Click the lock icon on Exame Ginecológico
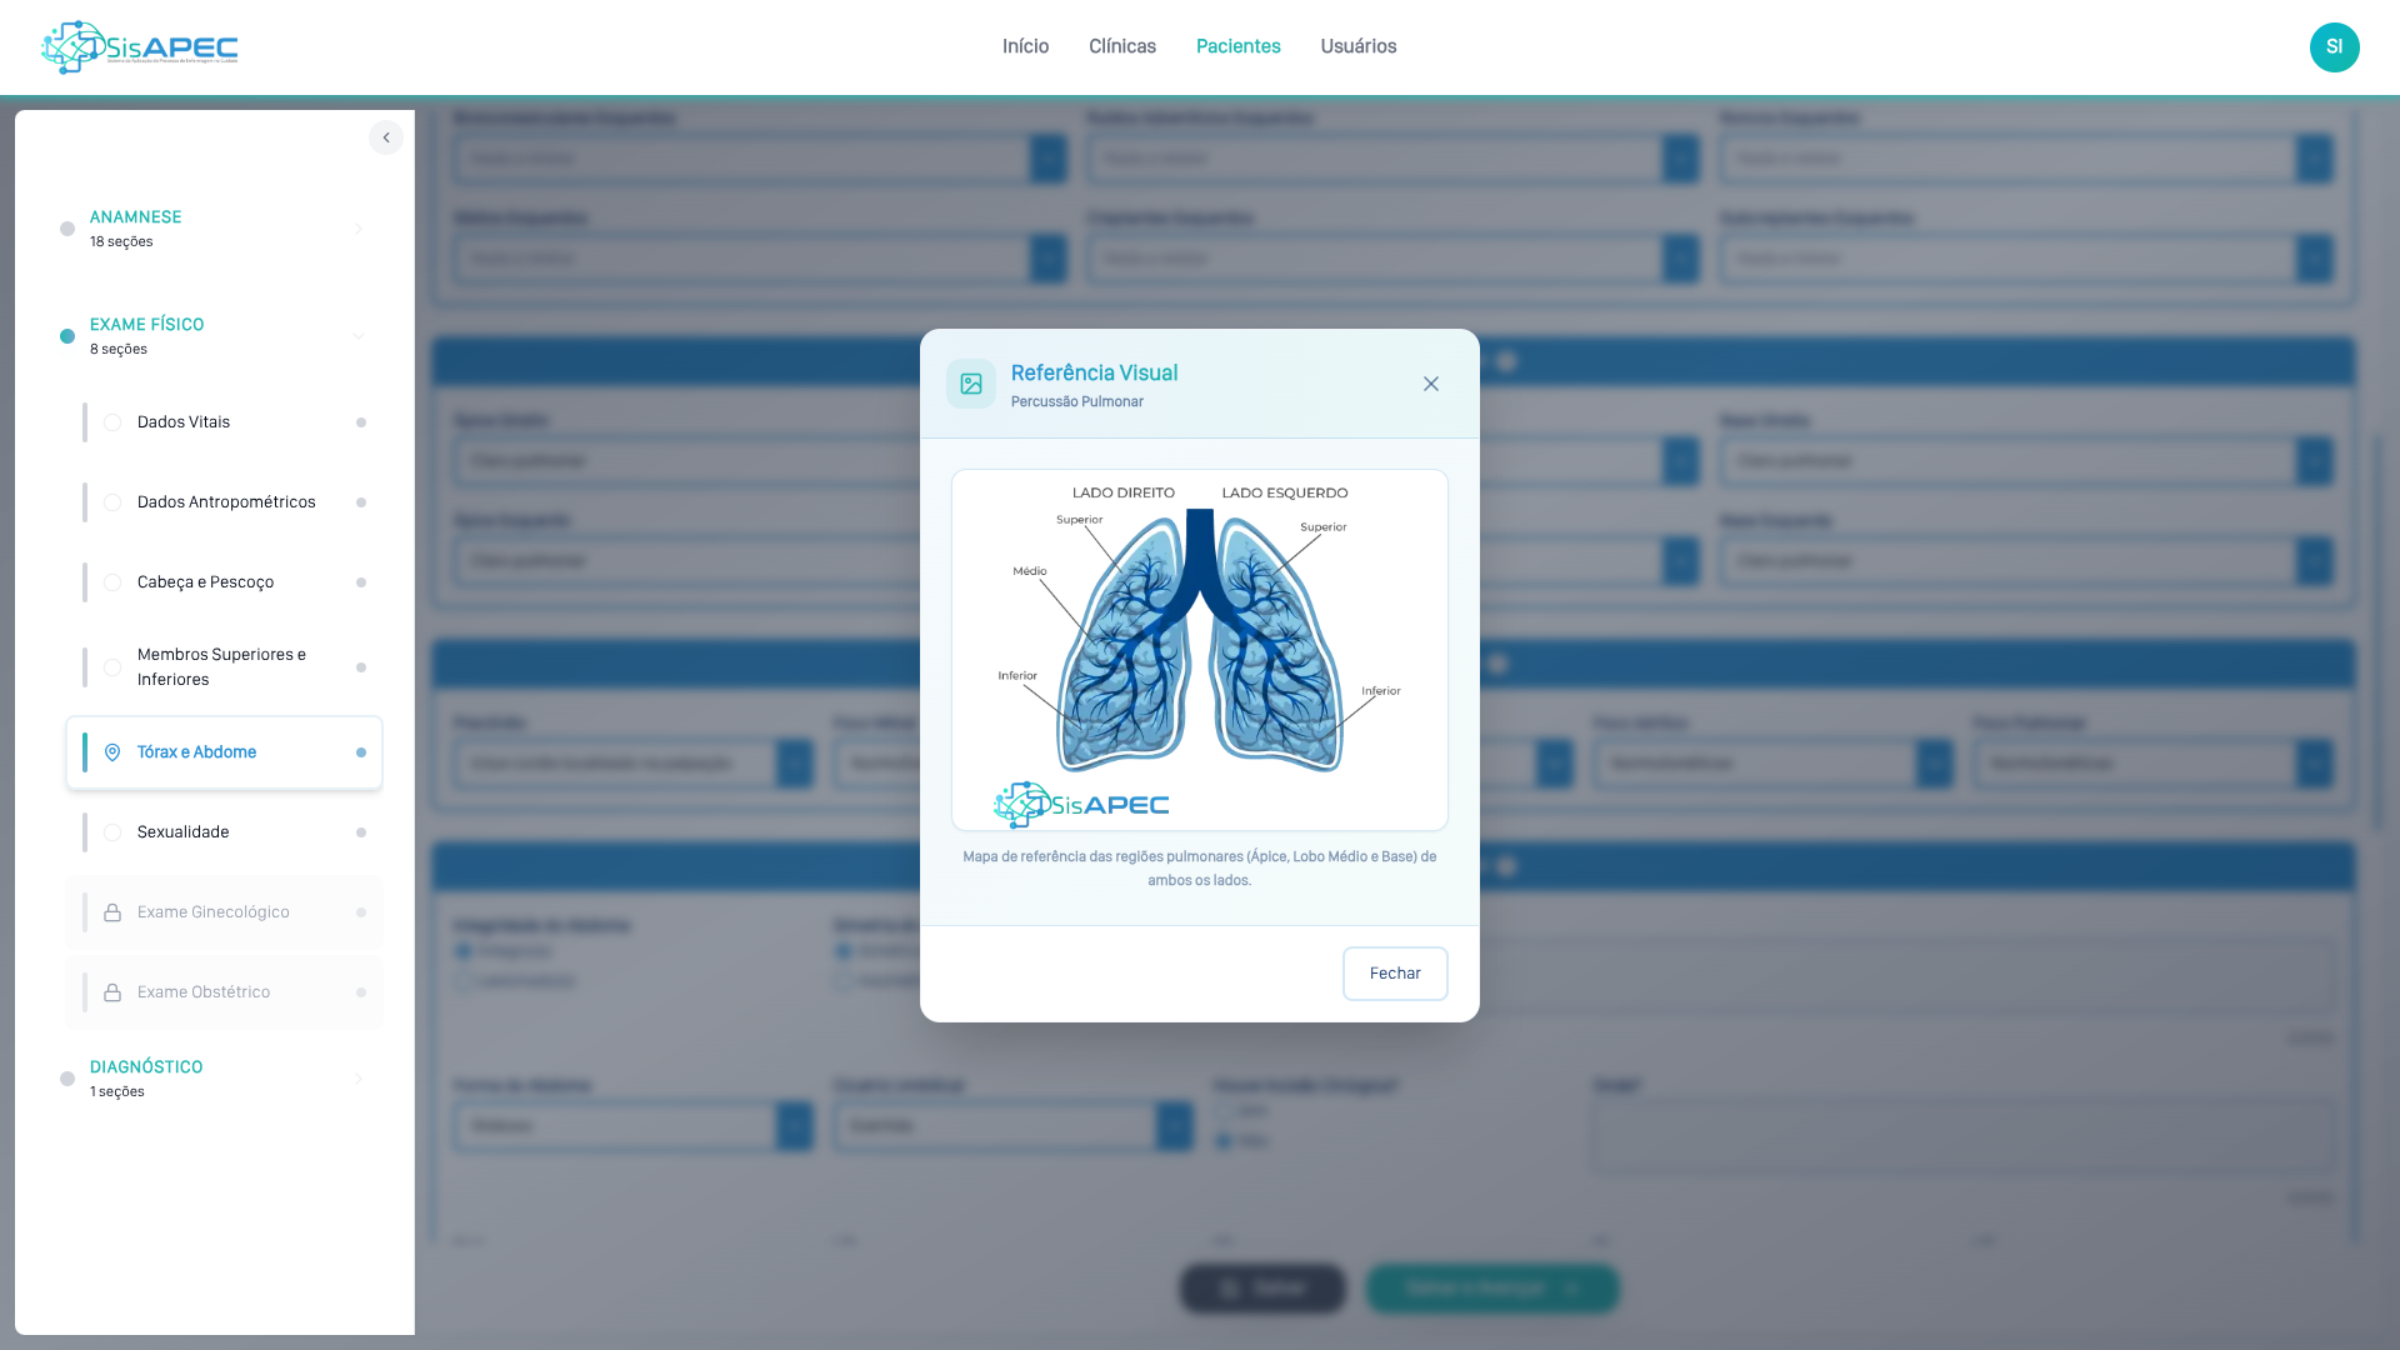 click(x=113, y=912)
